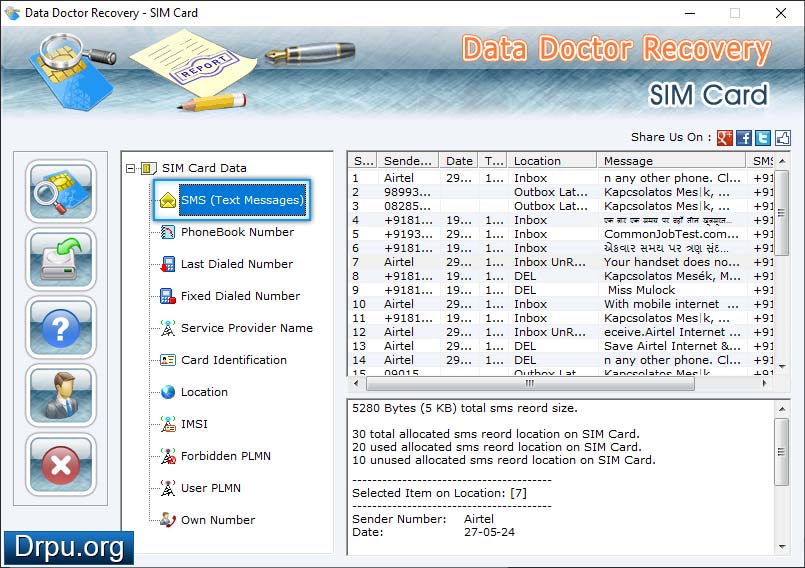Select Forbidden PLMN tree entry
The image size is (805, 568).
(x=225, y=456)
